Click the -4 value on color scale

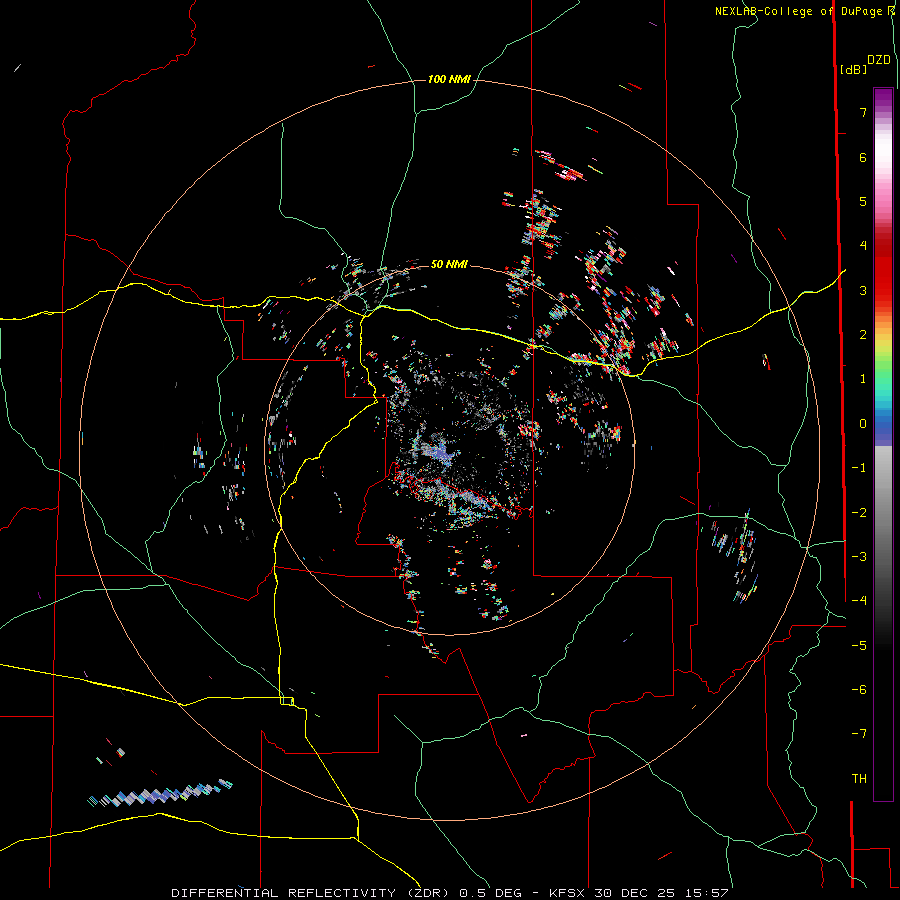click(x=859, y=600)
